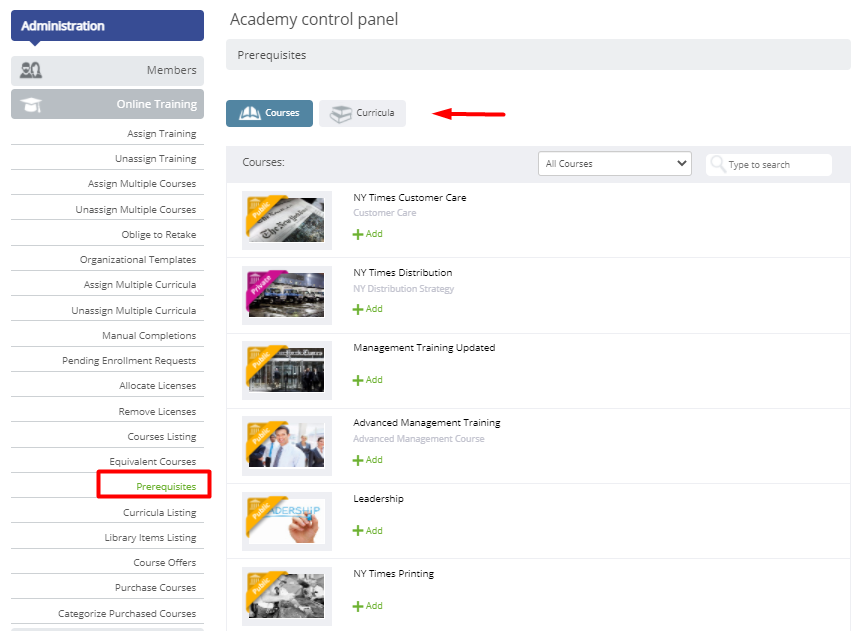Click plus icon for Advanced Management Training

[x=358, y=460]
